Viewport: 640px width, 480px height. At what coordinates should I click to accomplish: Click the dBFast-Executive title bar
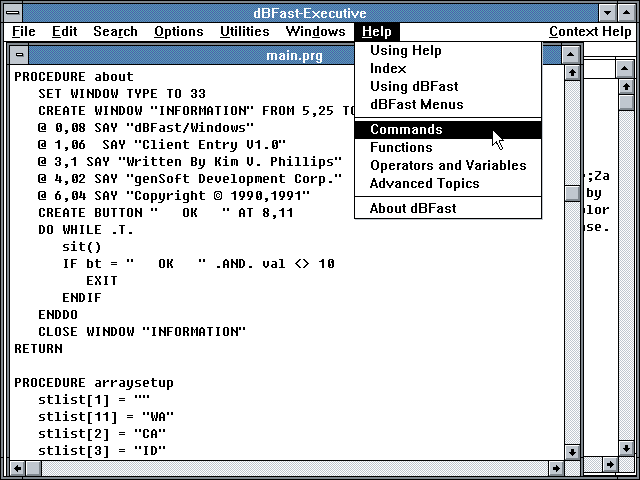click(x=310, y=13)
